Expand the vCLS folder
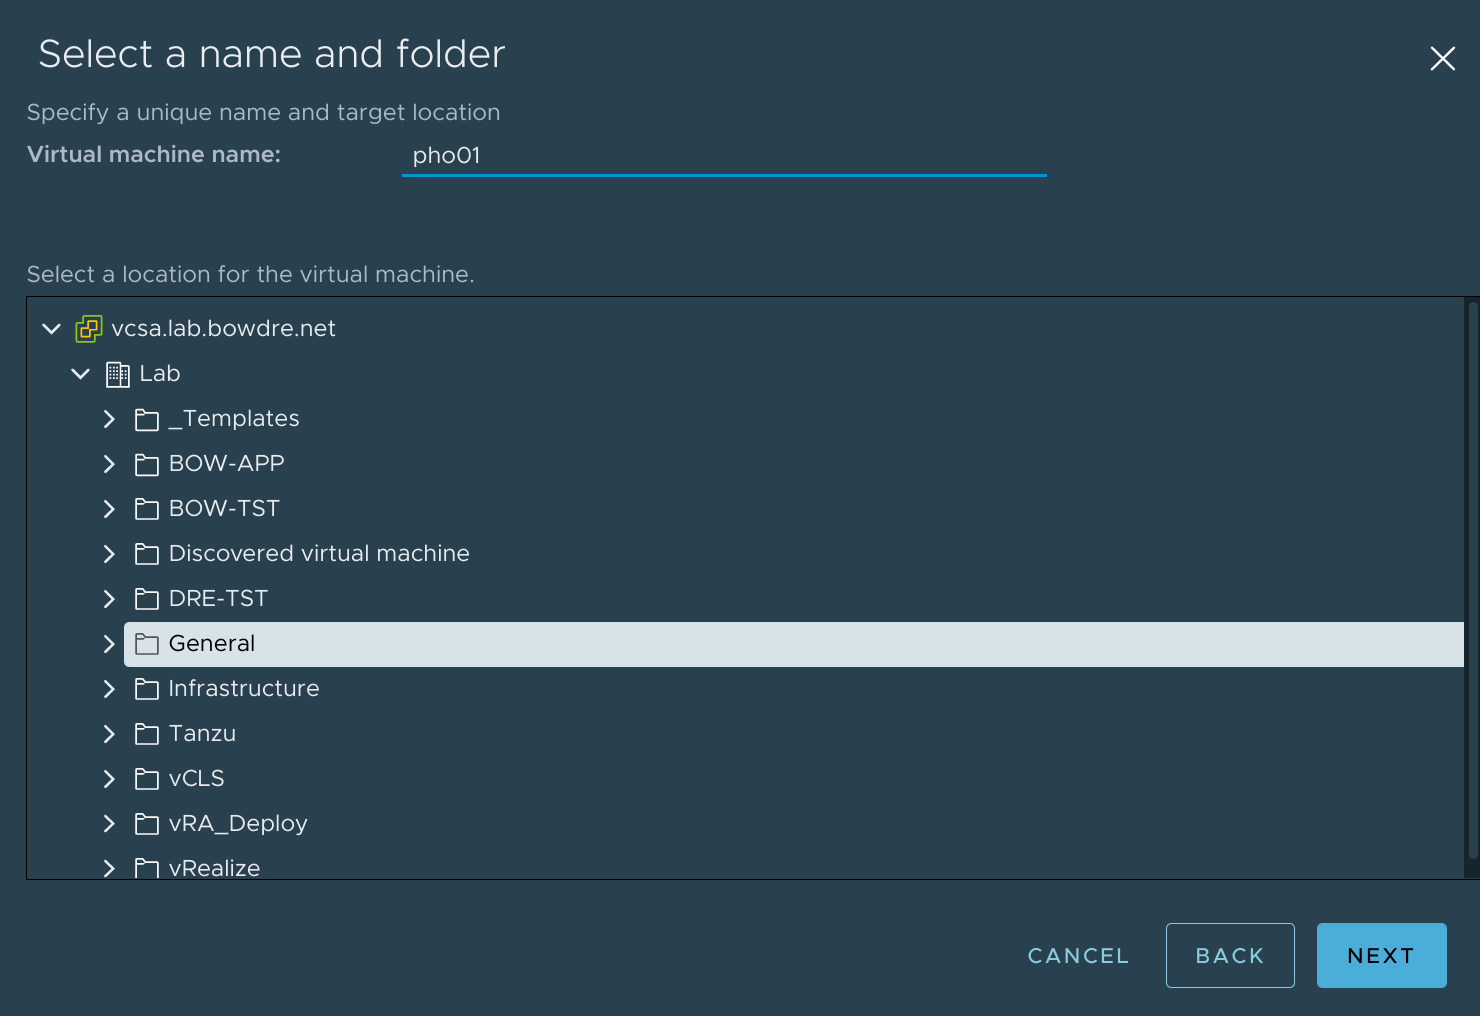 pyautogui.click(x=109, y=779)
